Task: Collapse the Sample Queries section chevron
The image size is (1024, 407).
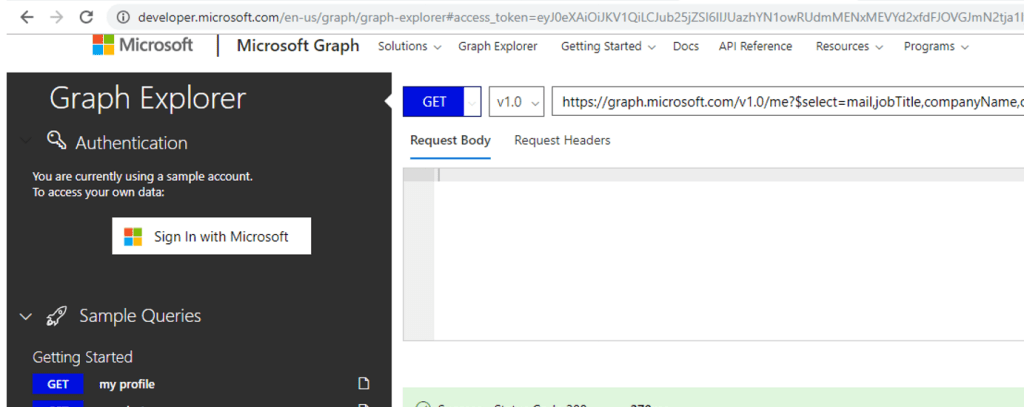Action: click(x=26, y=317)
